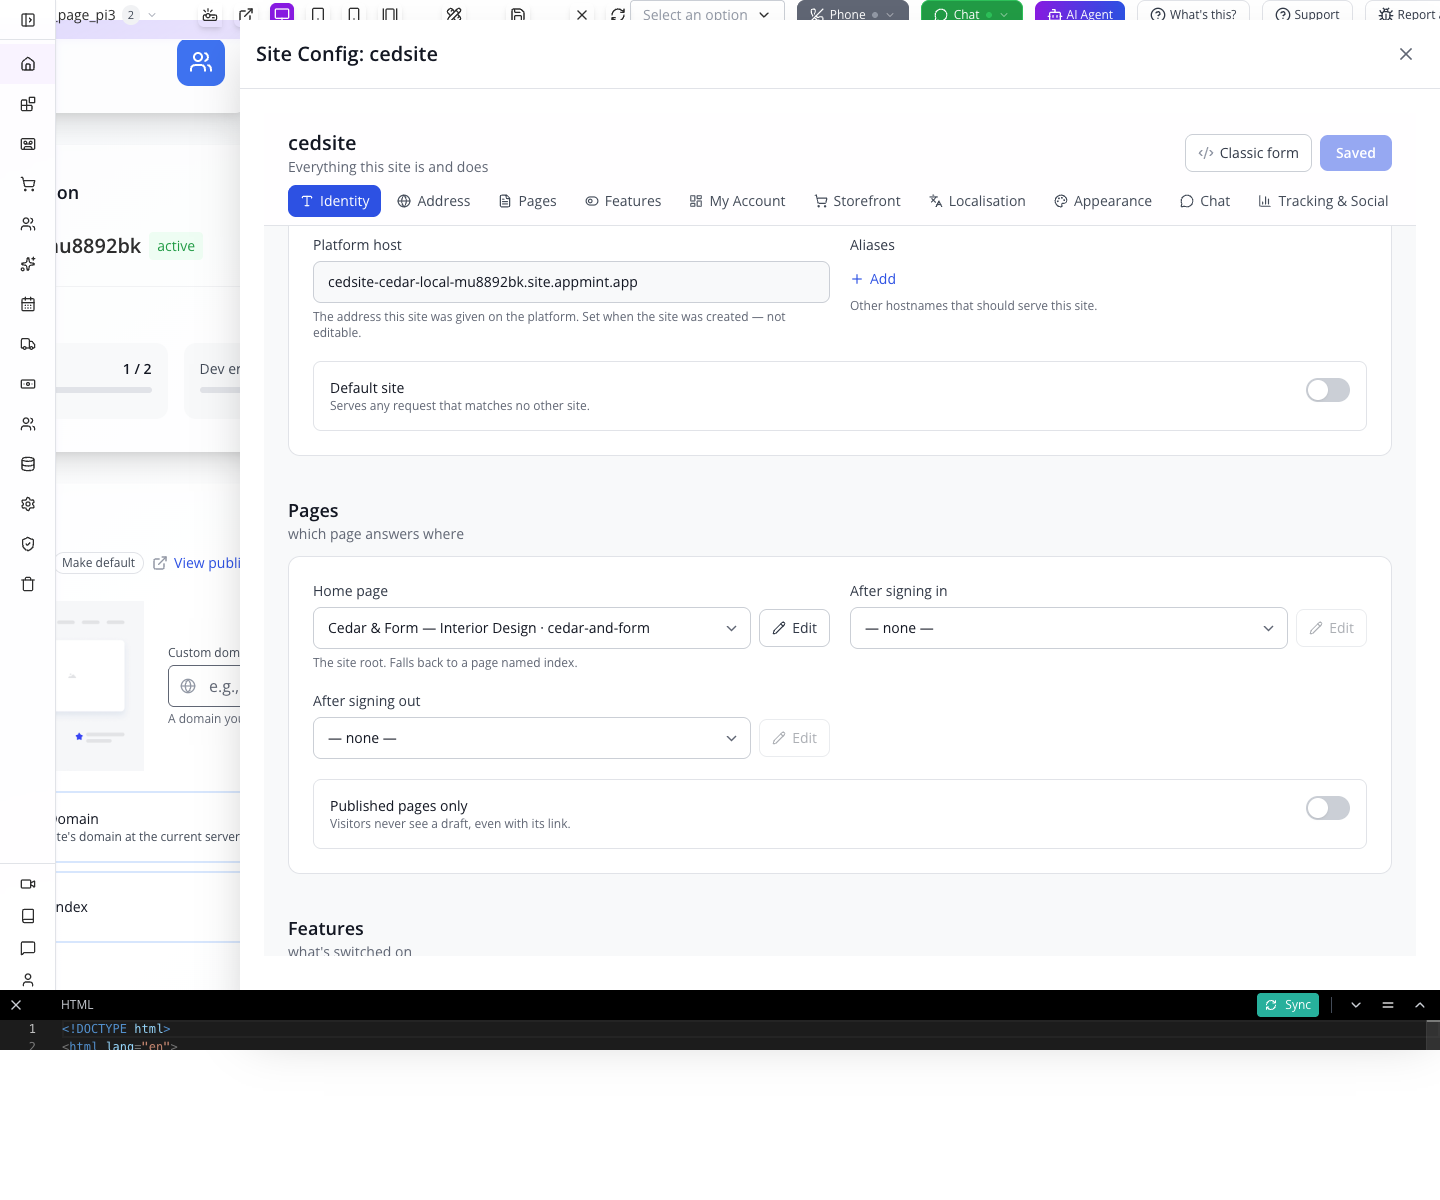Open the Select an option dropdown
The height and width of the screenshot is (1200, 1440).
pyautogui.click(x=707, y=14)
